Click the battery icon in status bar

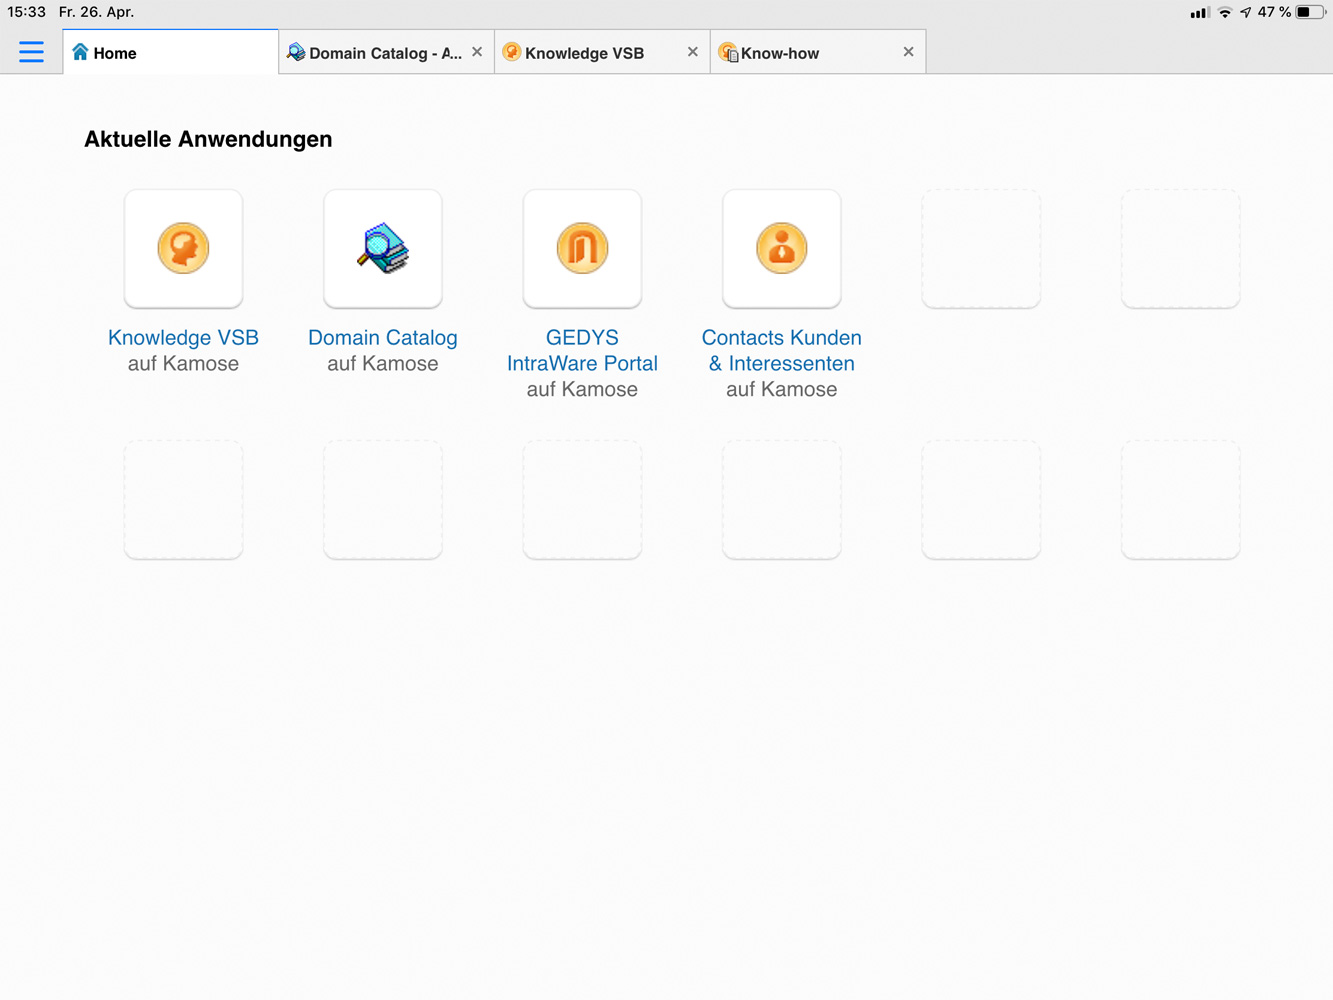pos(1311,12)
